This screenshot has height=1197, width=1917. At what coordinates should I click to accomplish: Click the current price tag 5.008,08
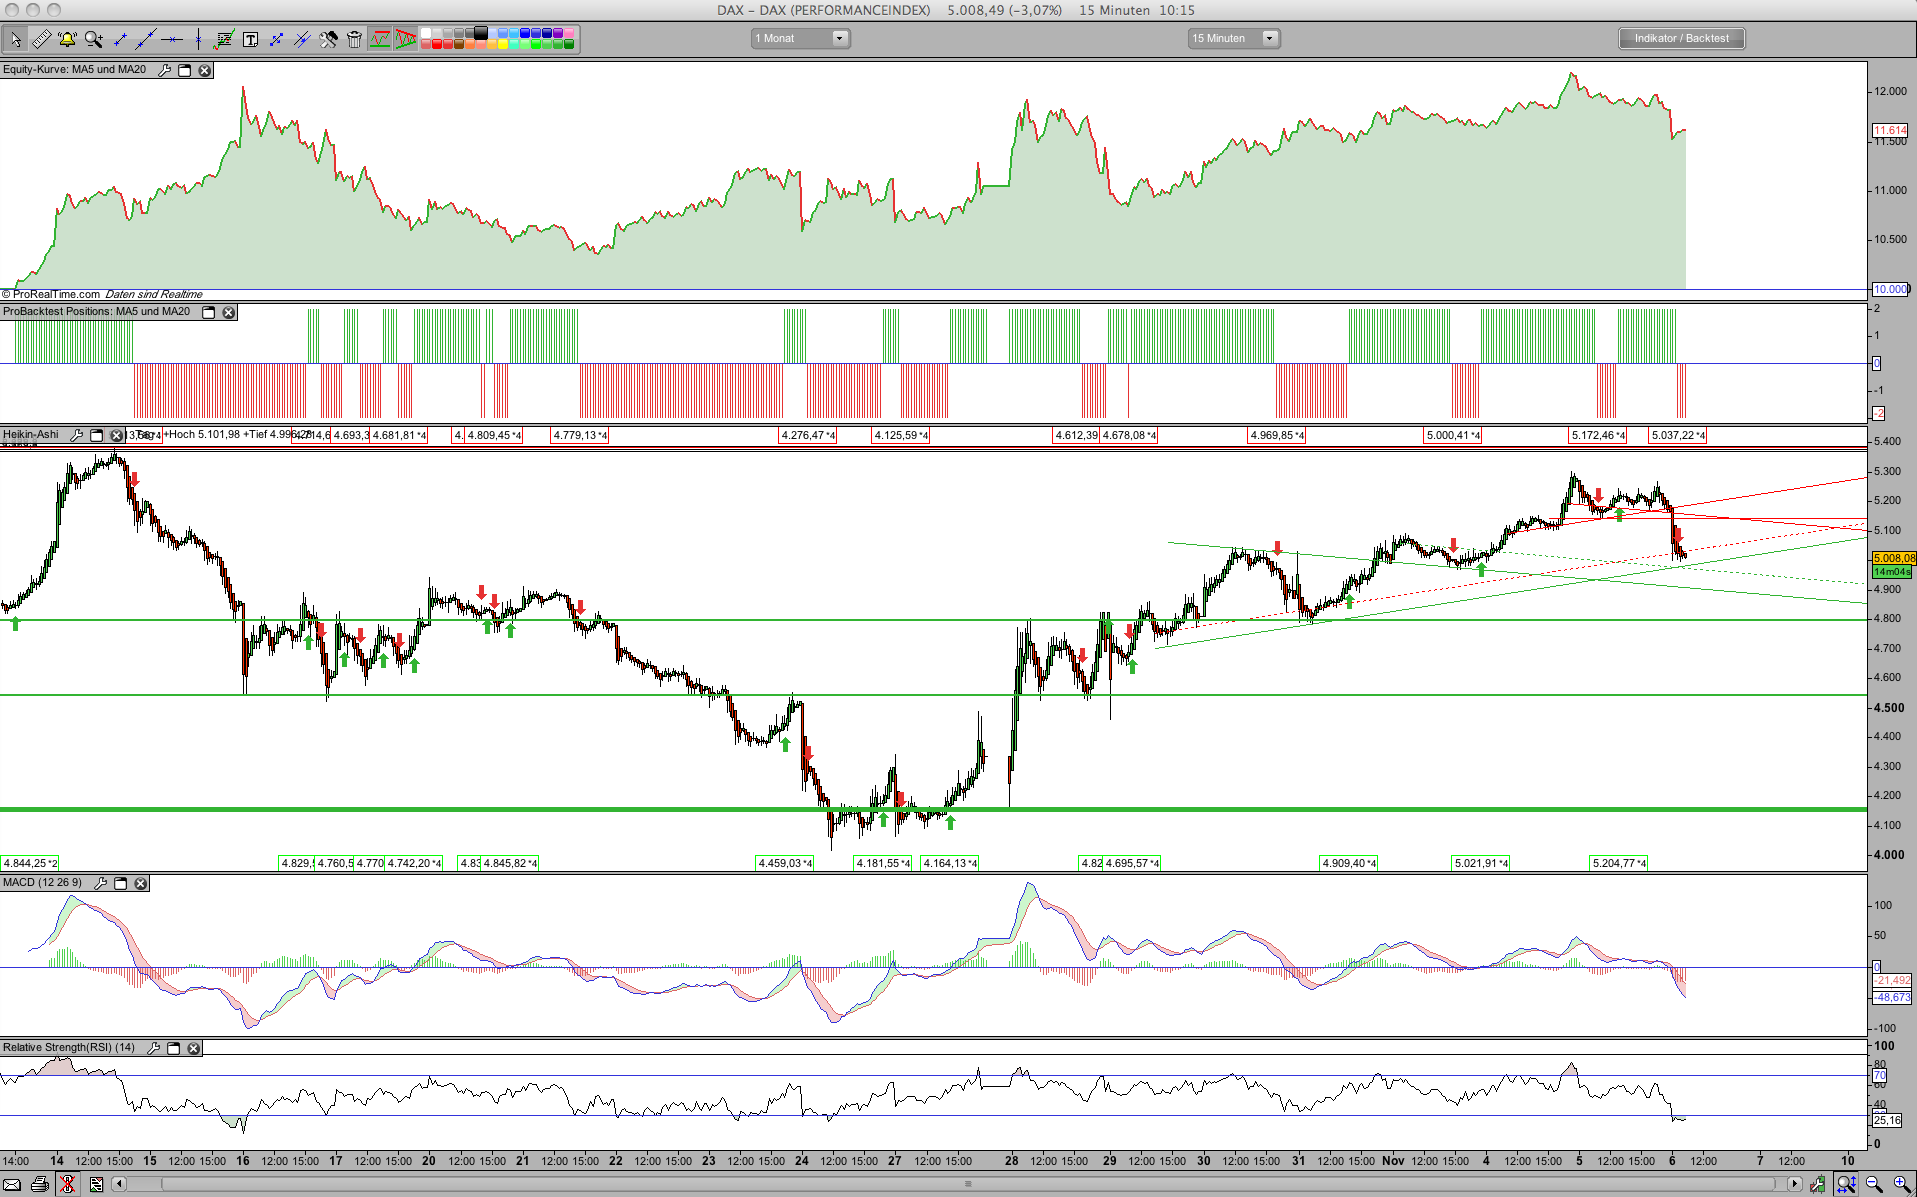click(1894, 558)
